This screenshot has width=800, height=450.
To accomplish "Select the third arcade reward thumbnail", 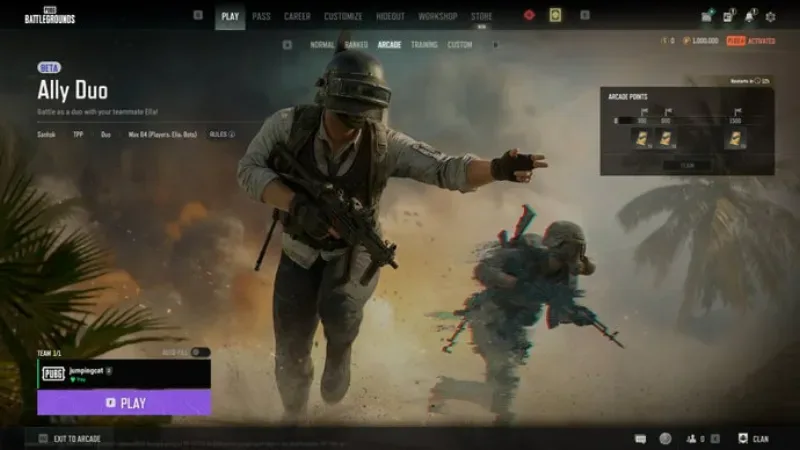I will tap(735, 138).
